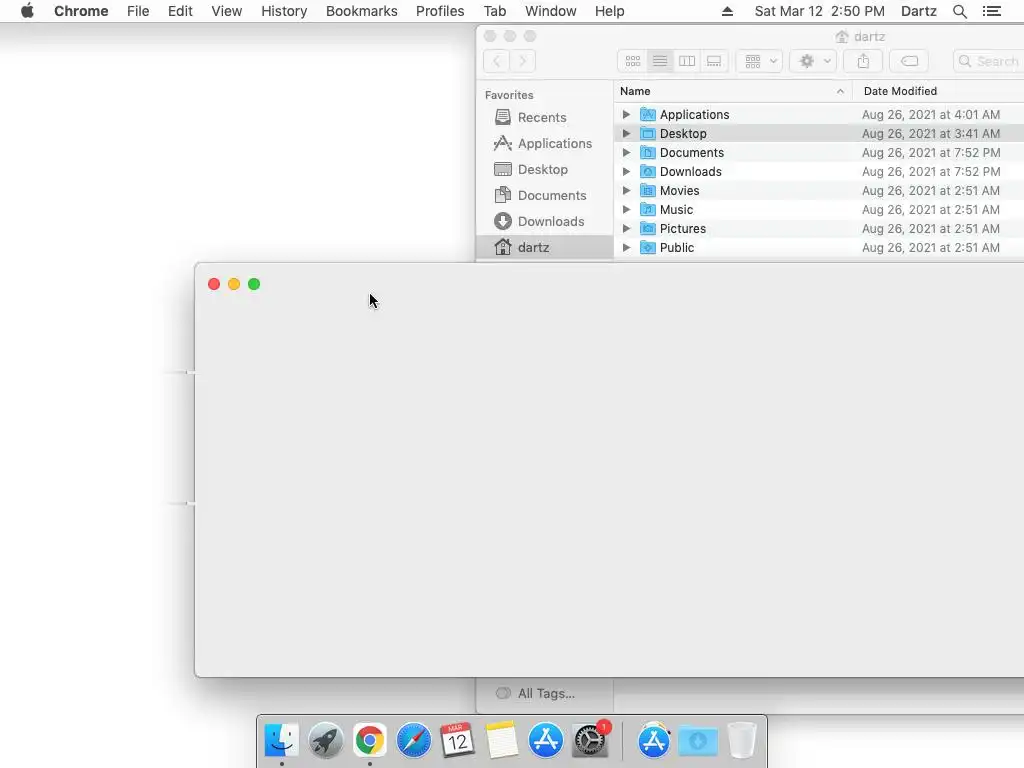Click Finder edit tags button
Image resolution: width=1024 pixels, height=768 pixels.
pyautogui.click(x=909, y=61)
